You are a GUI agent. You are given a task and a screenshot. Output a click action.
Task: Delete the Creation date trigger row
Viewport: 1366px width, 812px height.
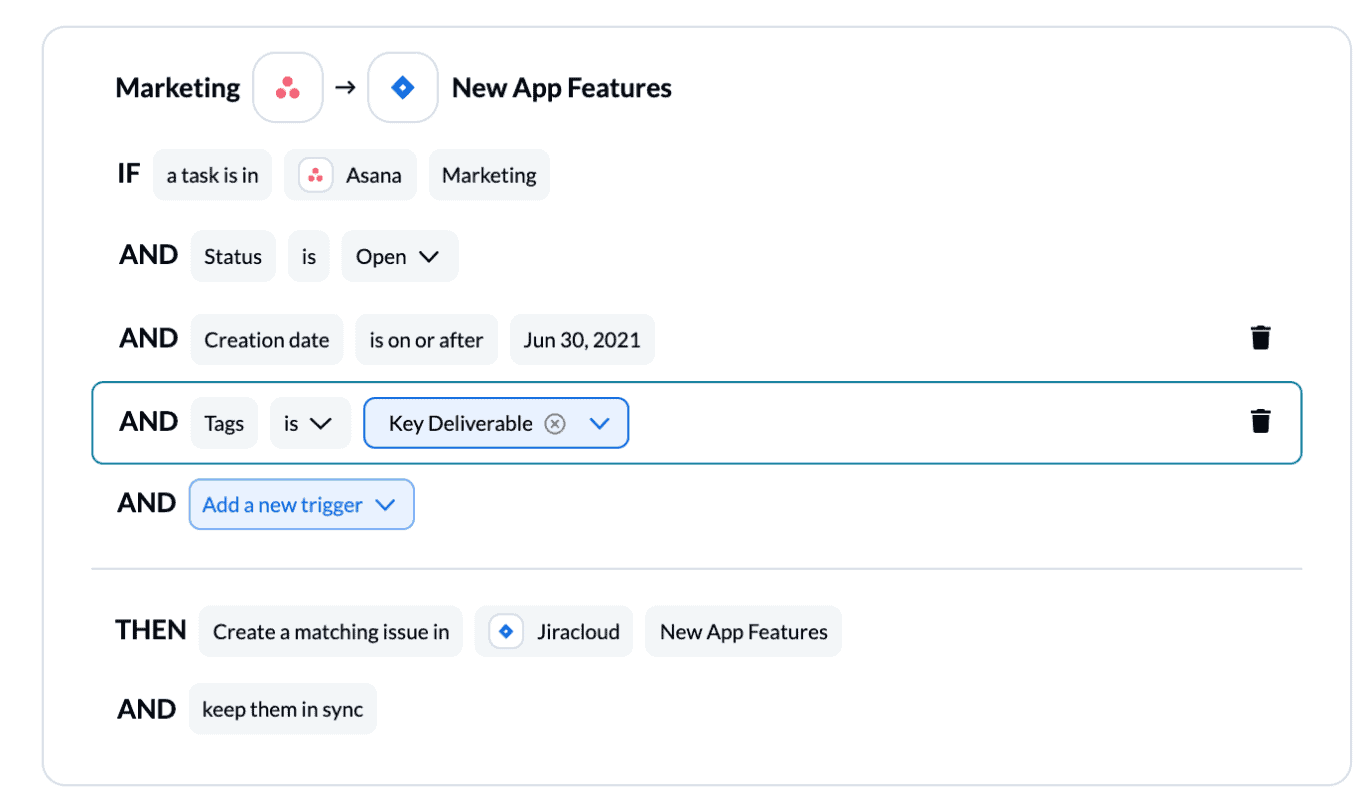click(1260, 338)
